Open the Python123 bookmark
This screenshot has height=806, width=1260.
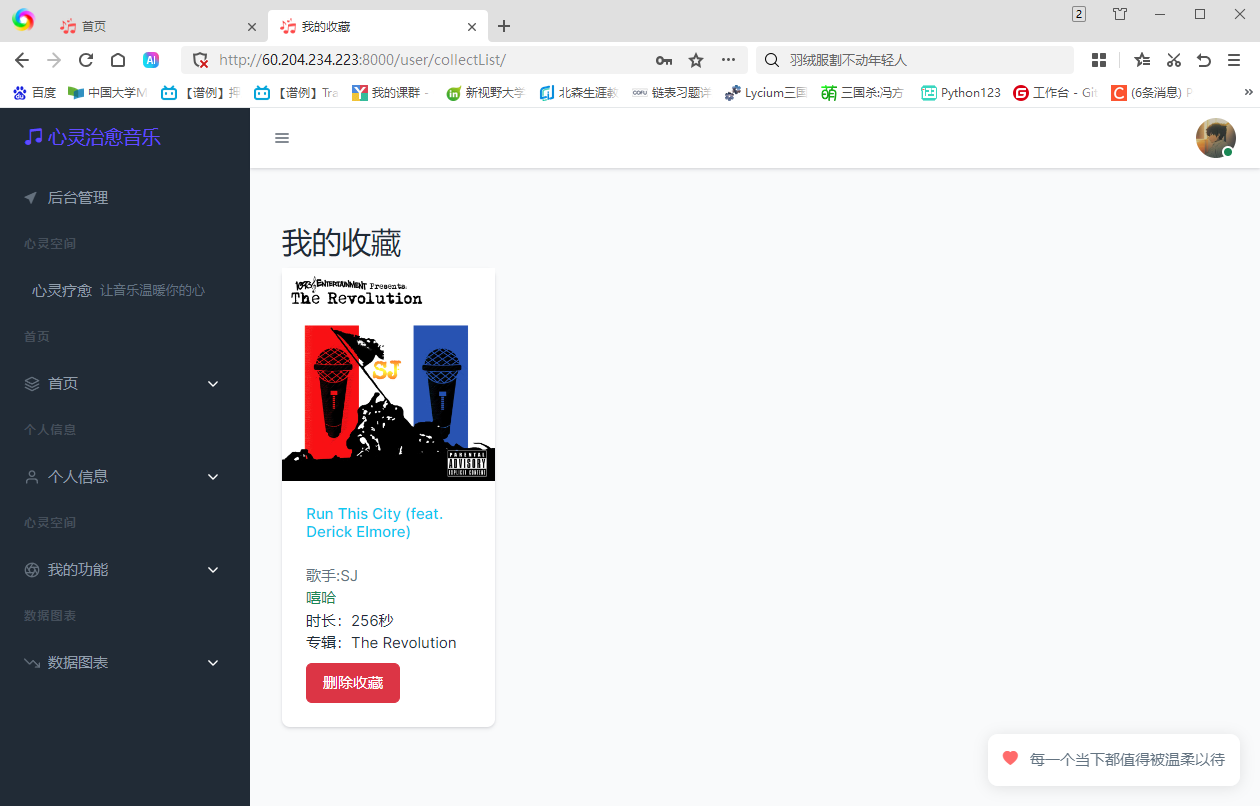pyautogui.click(x=961, y=93)
